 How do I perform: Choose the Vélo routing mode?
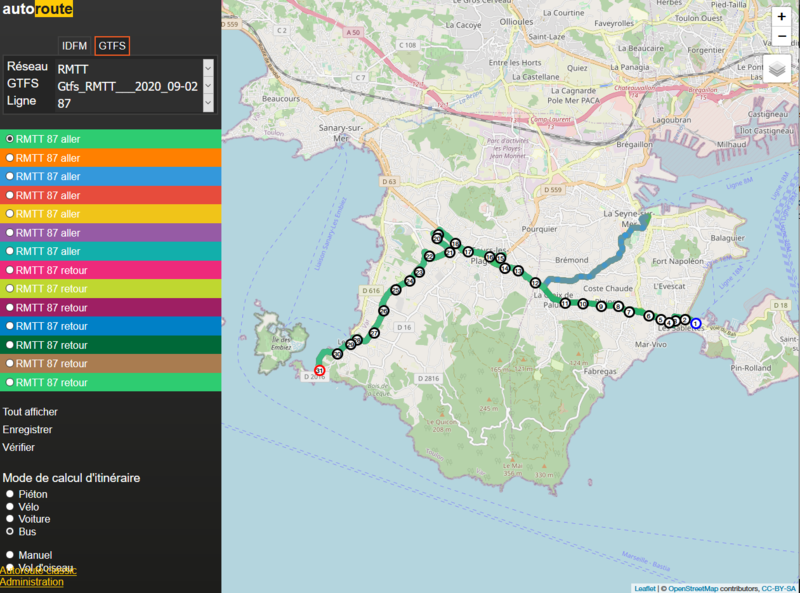[10, 507]
